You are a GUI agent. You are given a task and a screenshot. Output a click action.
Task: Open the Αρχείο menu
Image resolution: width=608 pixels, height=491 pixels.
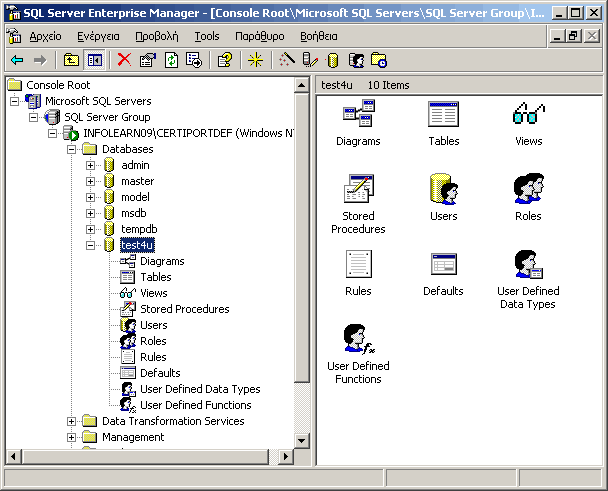point(45,36)
